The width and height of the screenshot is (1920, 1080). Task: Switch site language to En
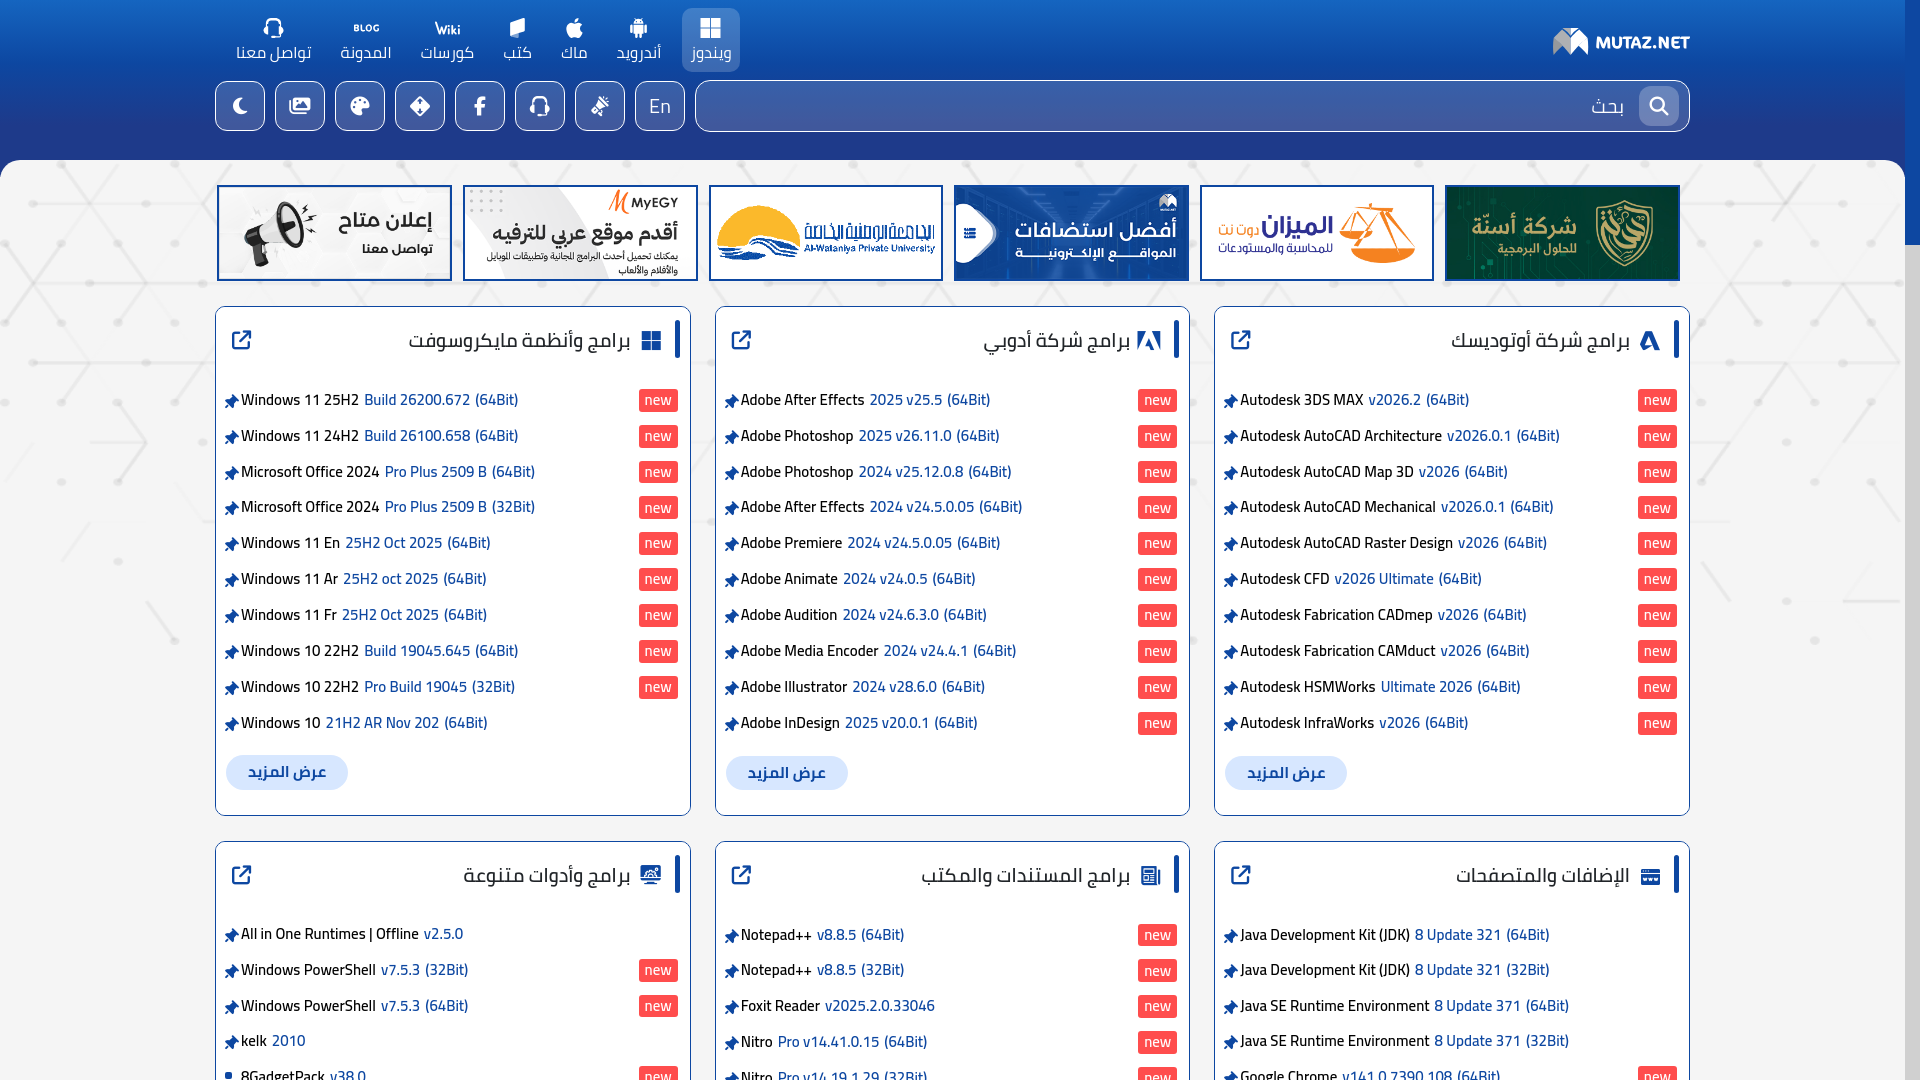(x=660, y=106)
